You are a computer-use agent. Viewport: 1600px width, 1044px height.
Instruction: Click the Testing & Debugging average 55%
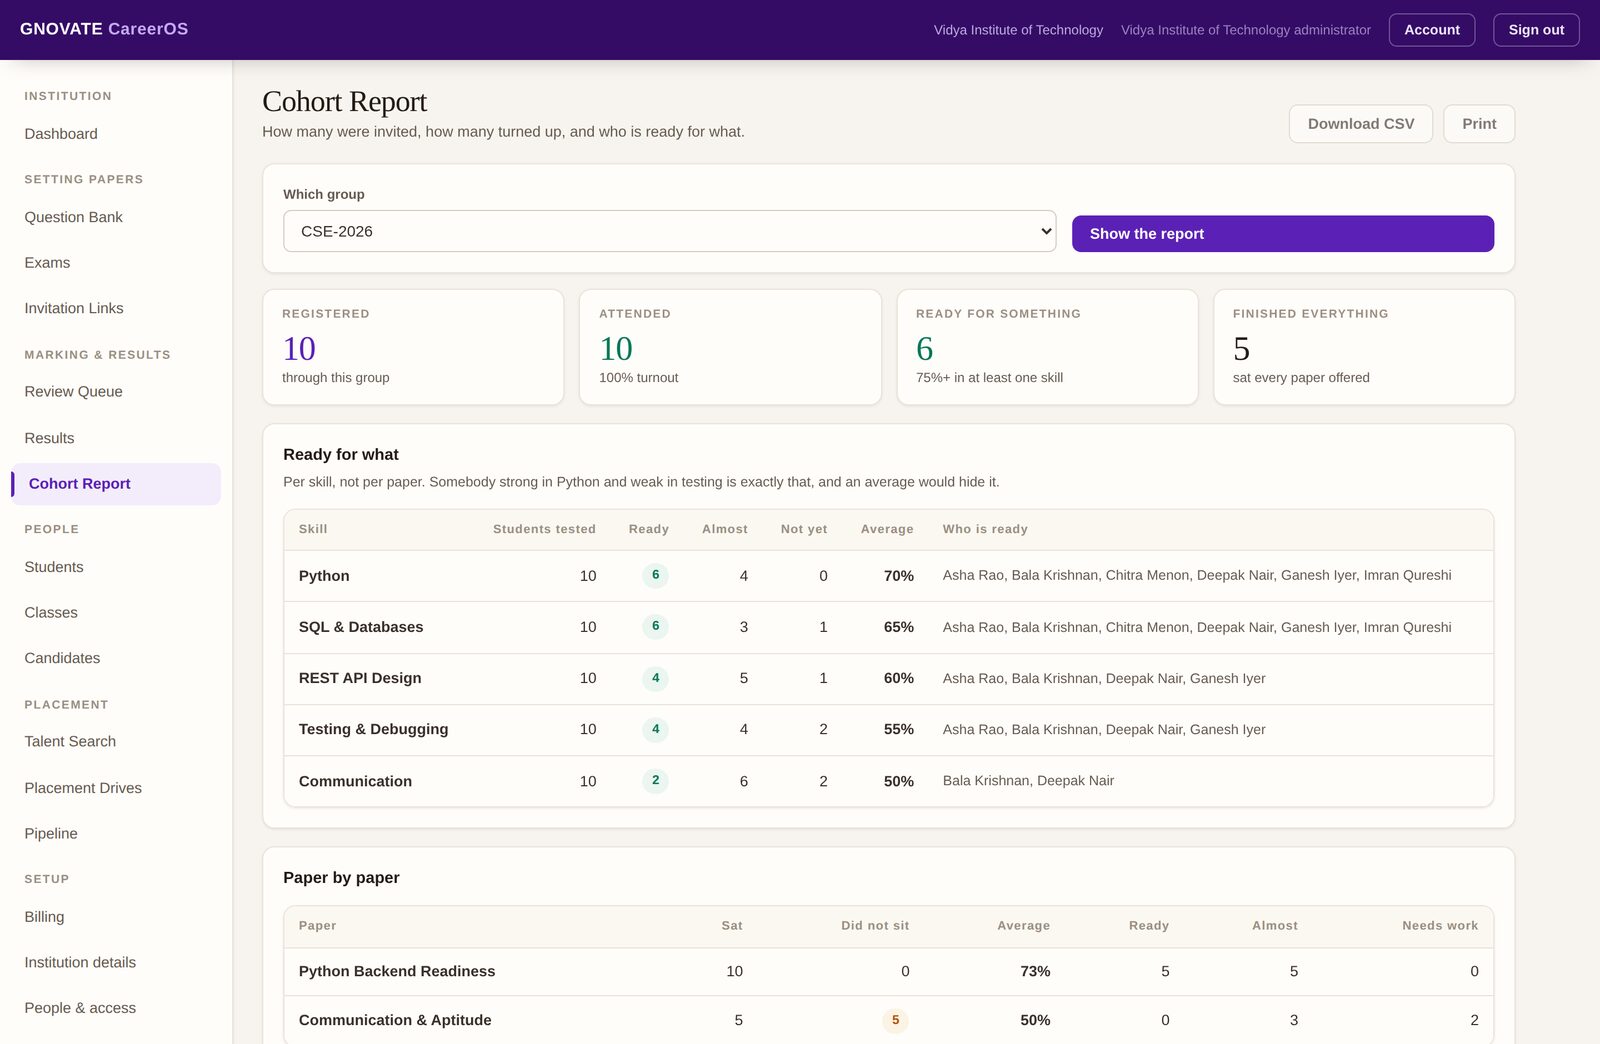898,729
